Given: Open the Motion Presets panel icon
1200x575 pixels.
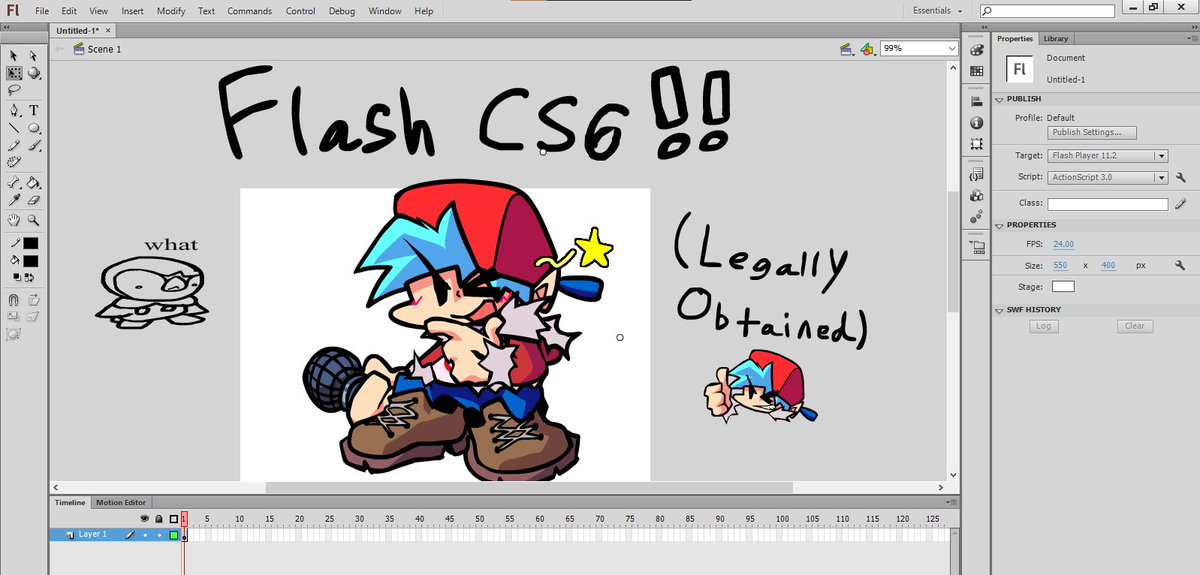Looking at the screenshot, I should click(x=976, y=216).
